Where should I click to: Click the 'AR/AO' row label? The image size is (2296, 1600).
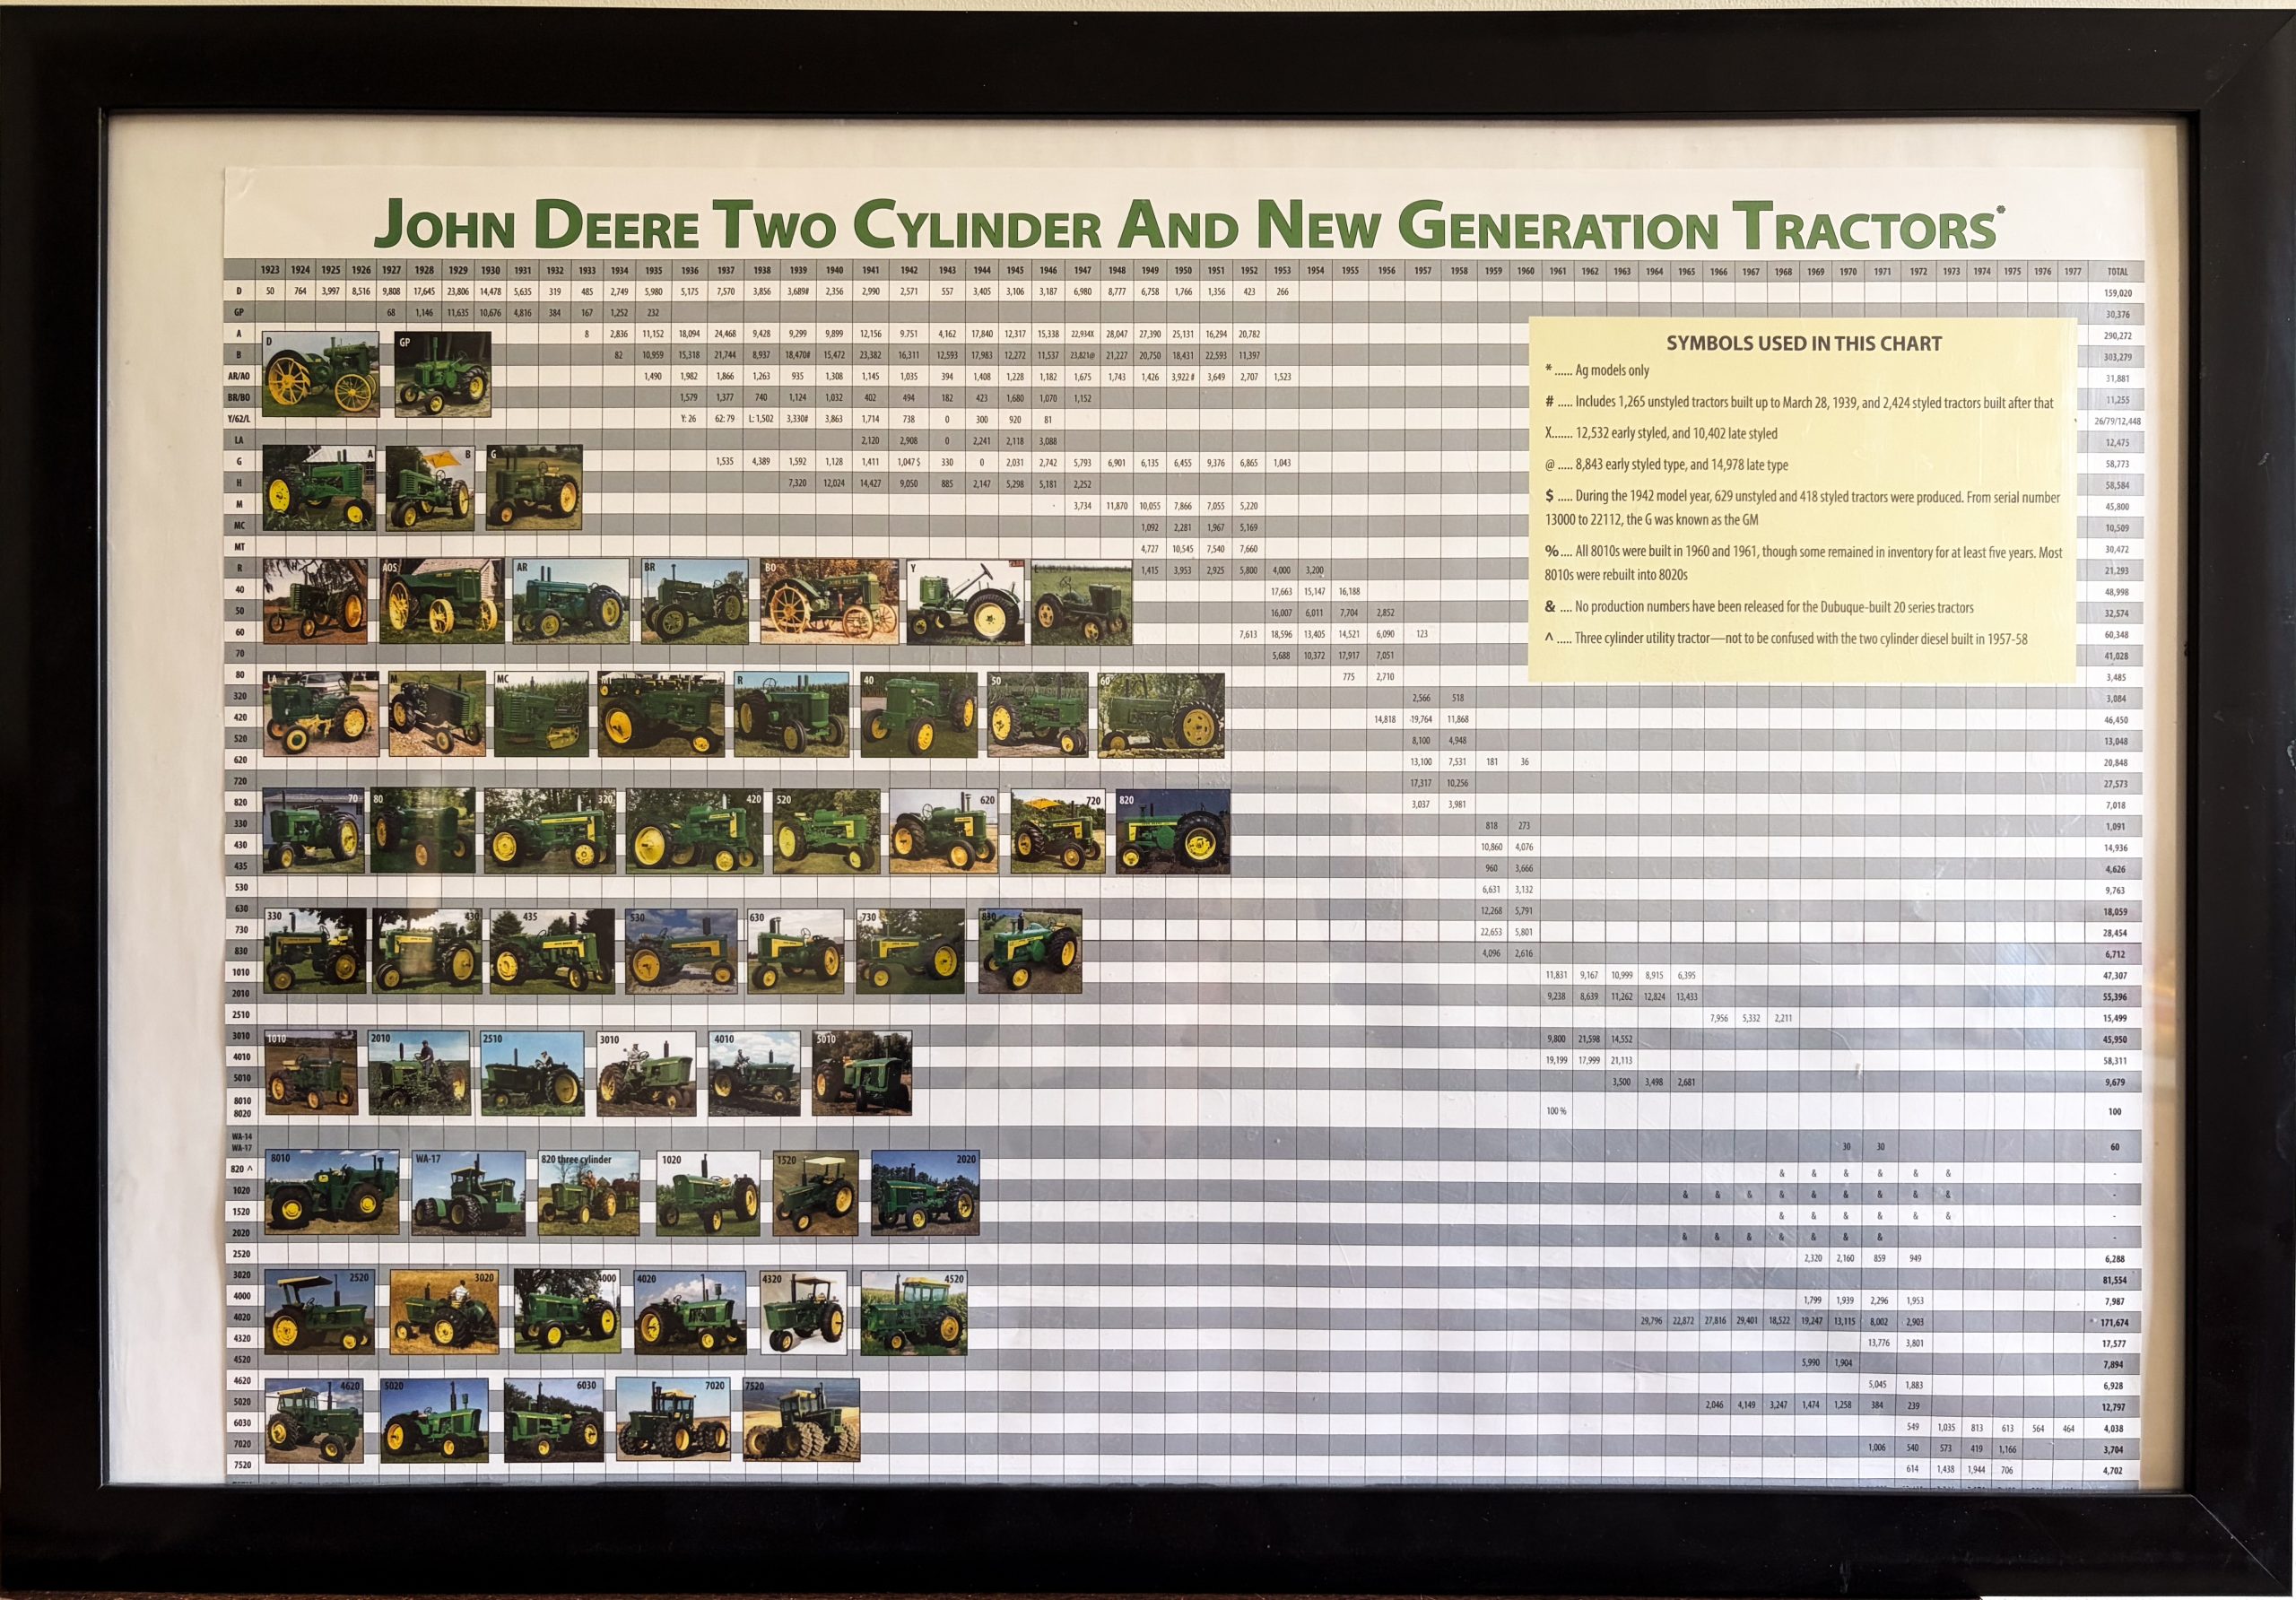click(239, 377)
